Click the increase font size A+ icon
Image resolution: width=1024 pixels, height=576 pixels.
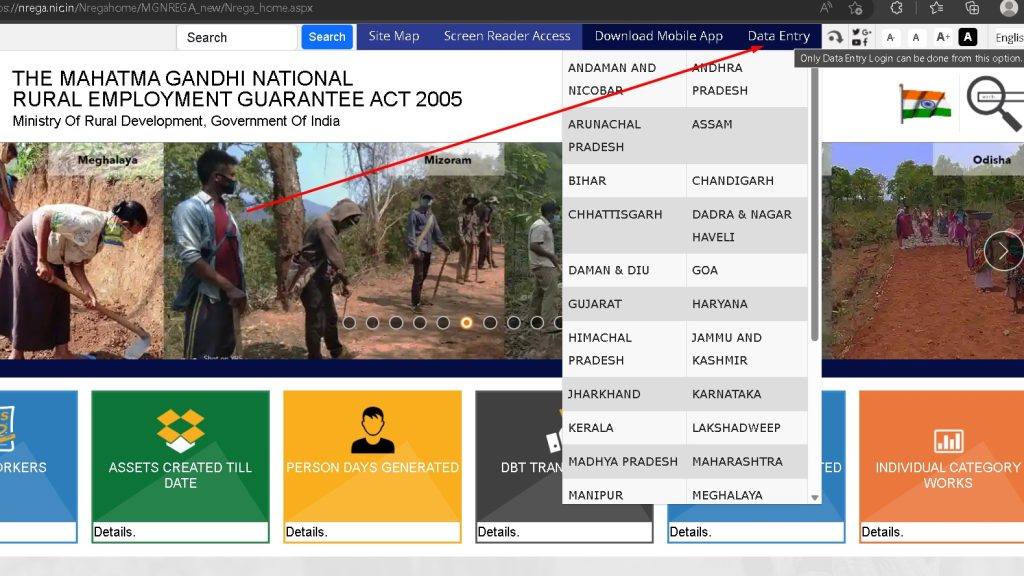pyautogui.click(x=942, y=37)
